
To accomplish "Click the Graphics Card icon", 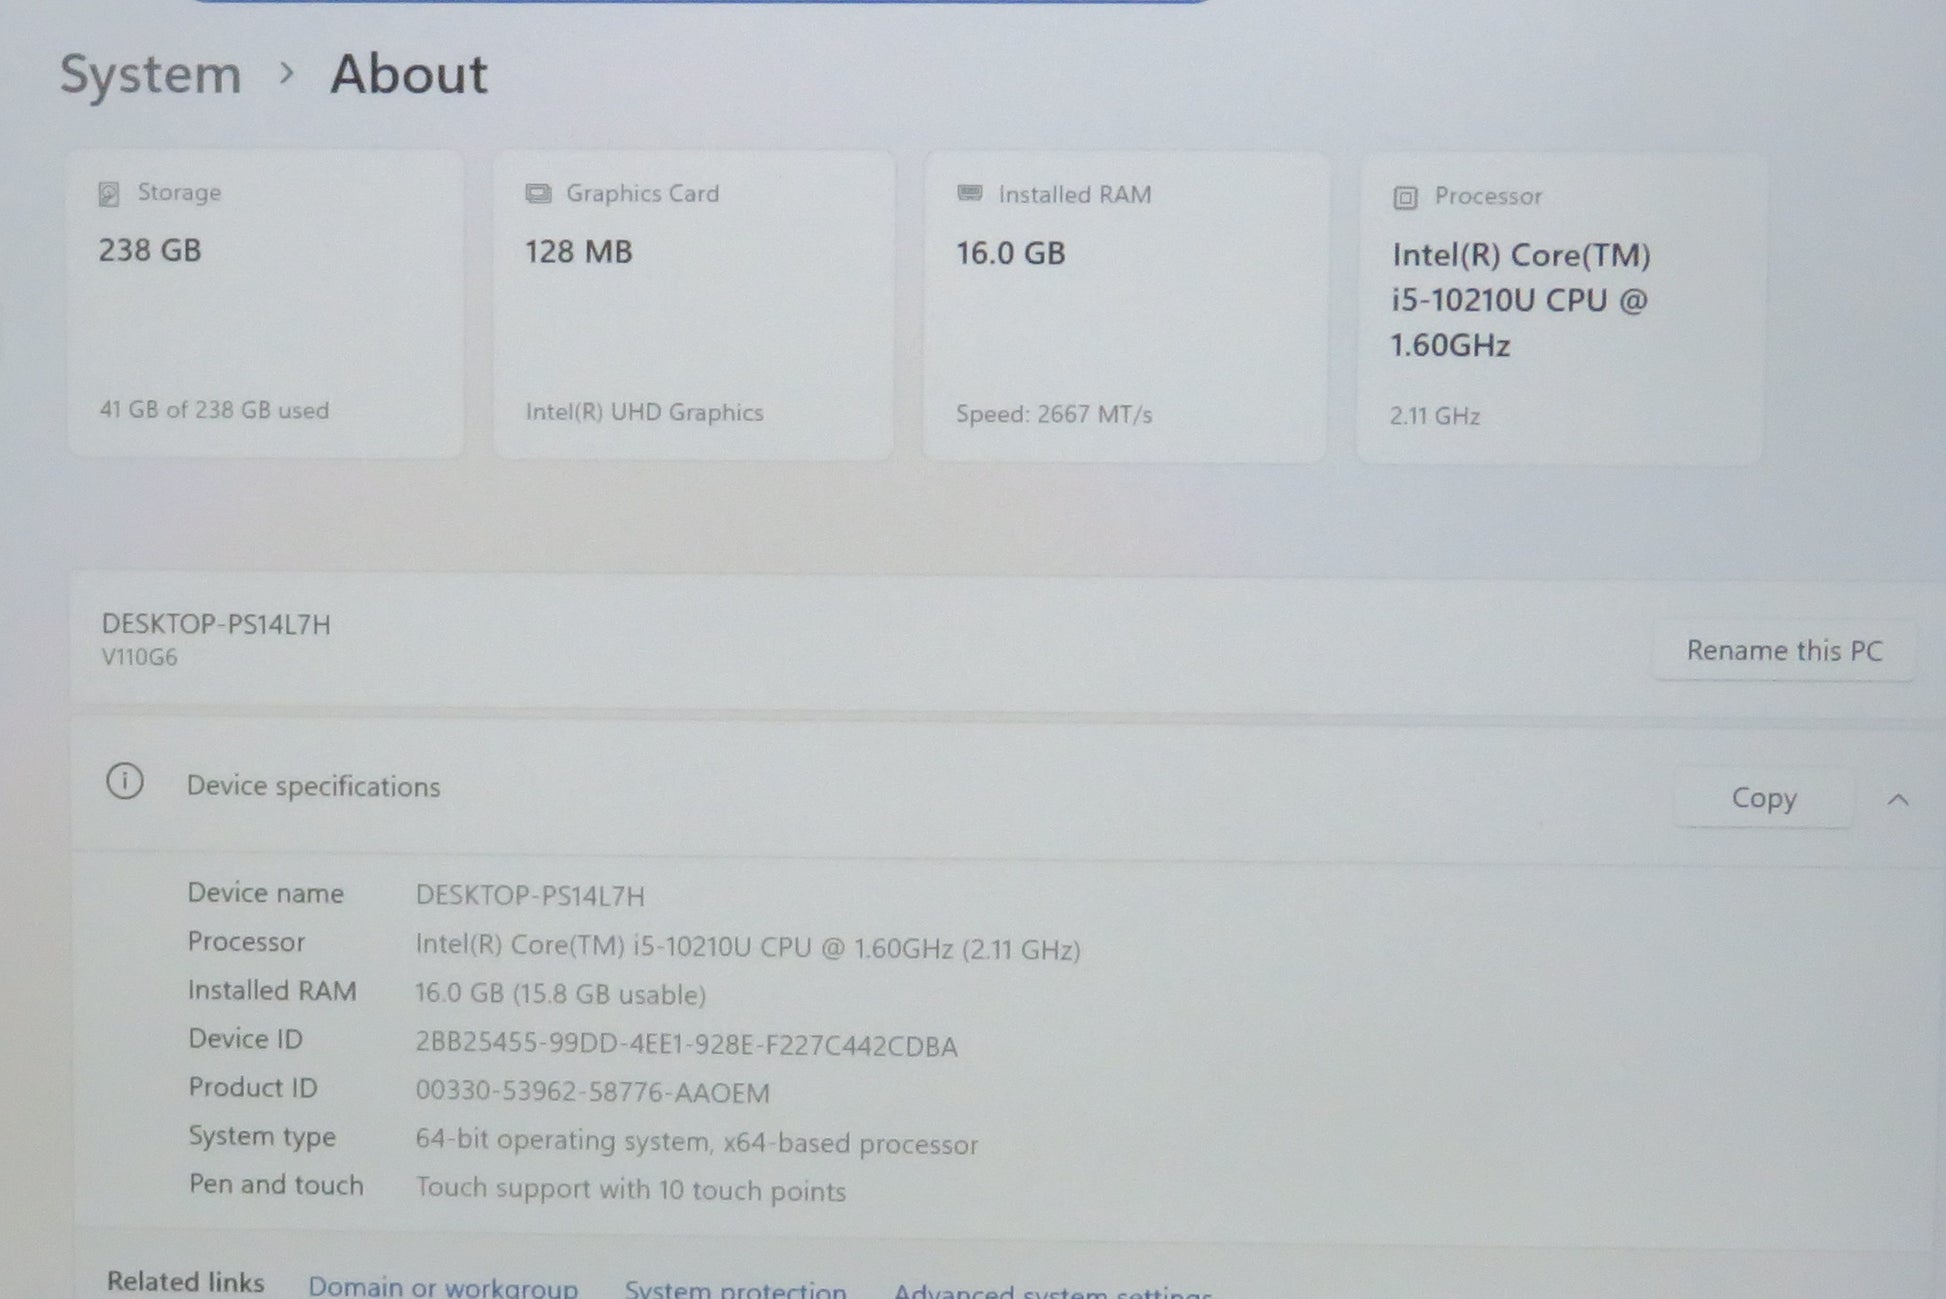I will (538, 194).
